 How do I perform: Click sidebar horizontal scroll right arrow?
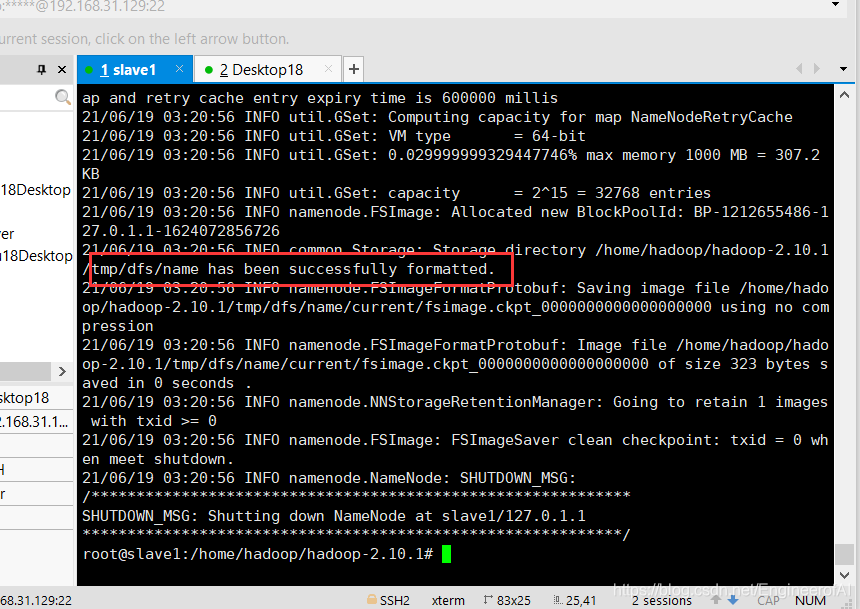pos(62,371)
